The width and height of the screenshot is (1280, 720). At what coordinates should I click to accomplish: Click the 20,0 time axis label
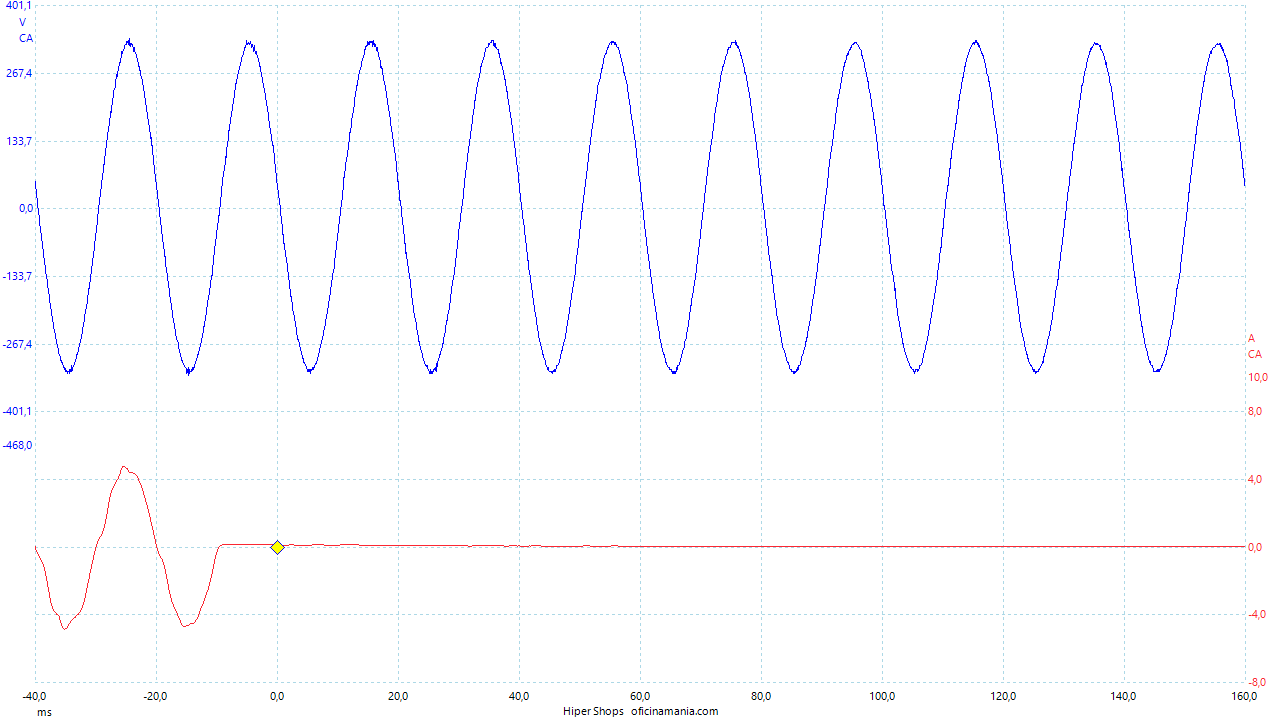click(x=398, y=697)
